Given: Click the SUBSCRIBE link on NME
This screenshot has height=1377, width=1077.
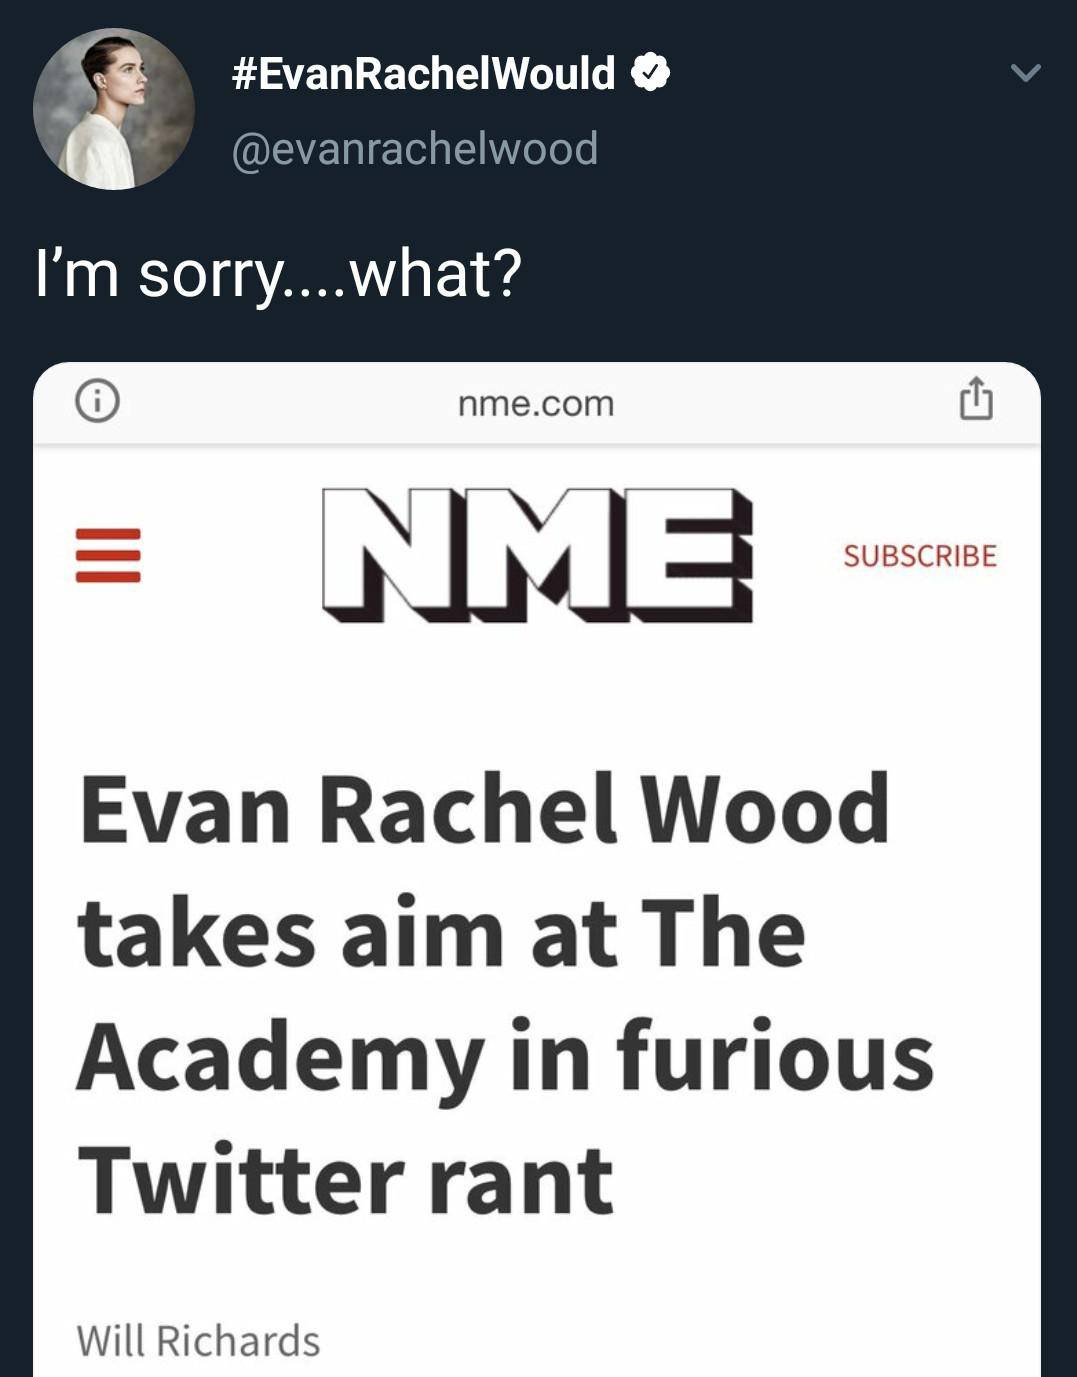Looking at the screenshot, I should tap(919, 555).
